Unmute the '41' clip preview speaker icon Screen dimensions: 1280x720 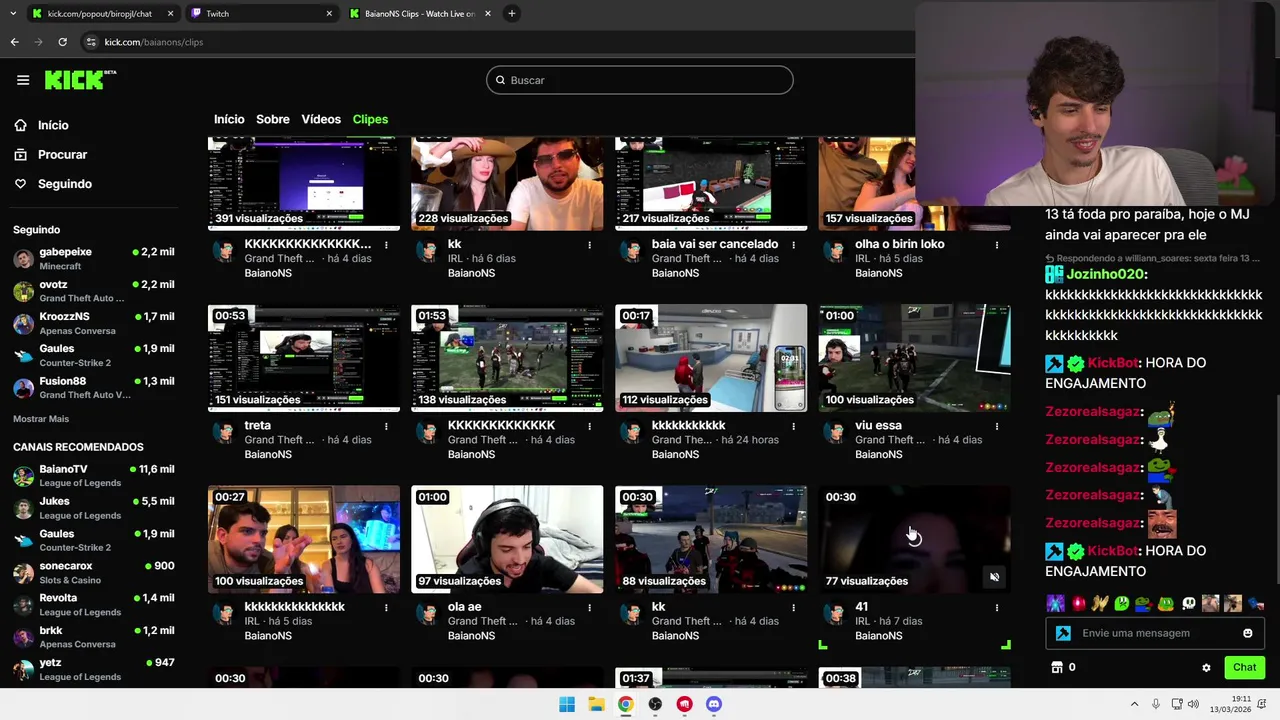(994, 577)
